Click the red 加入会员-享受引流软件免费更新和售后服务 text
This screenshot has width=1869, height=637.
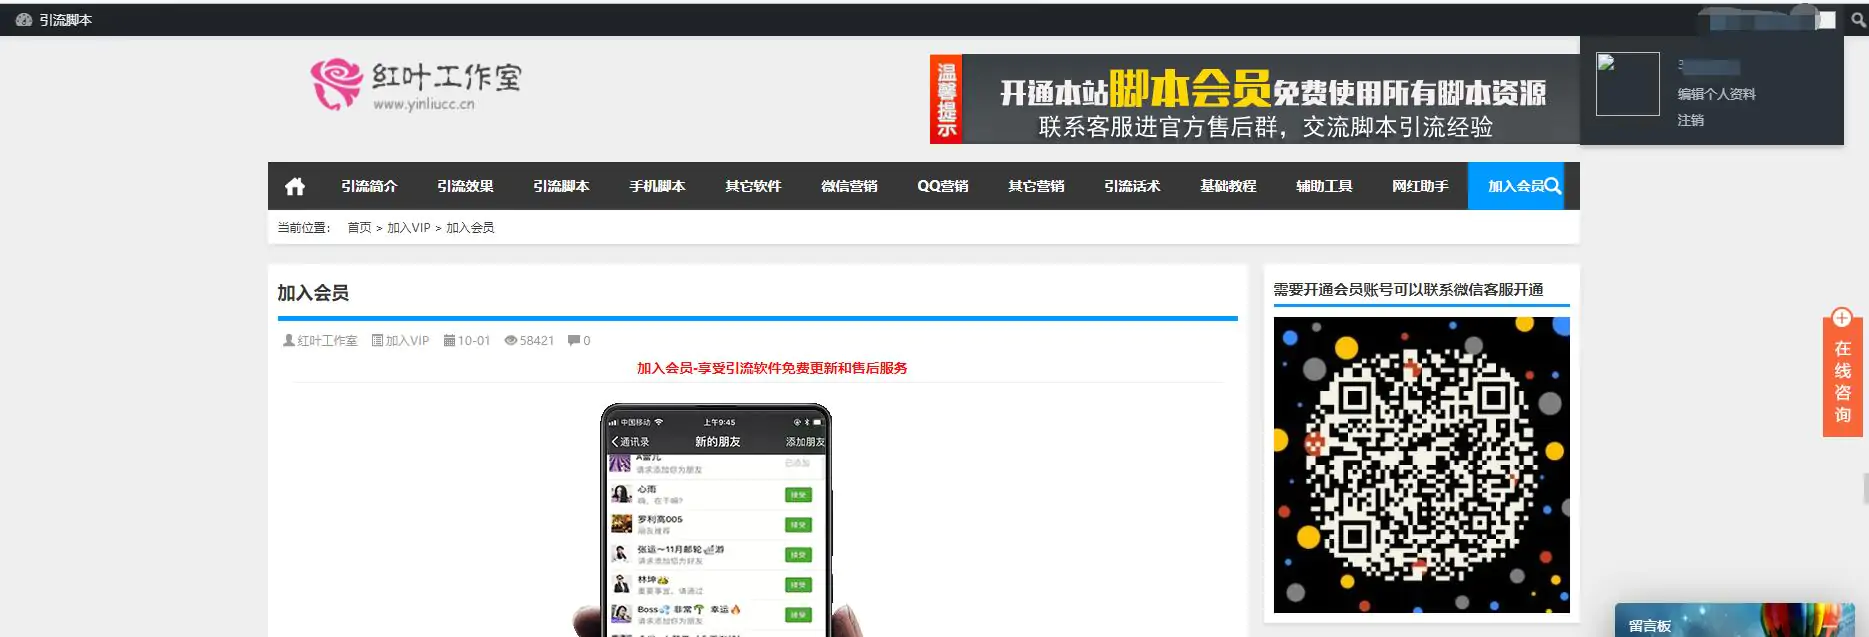(x=772, y=368)
